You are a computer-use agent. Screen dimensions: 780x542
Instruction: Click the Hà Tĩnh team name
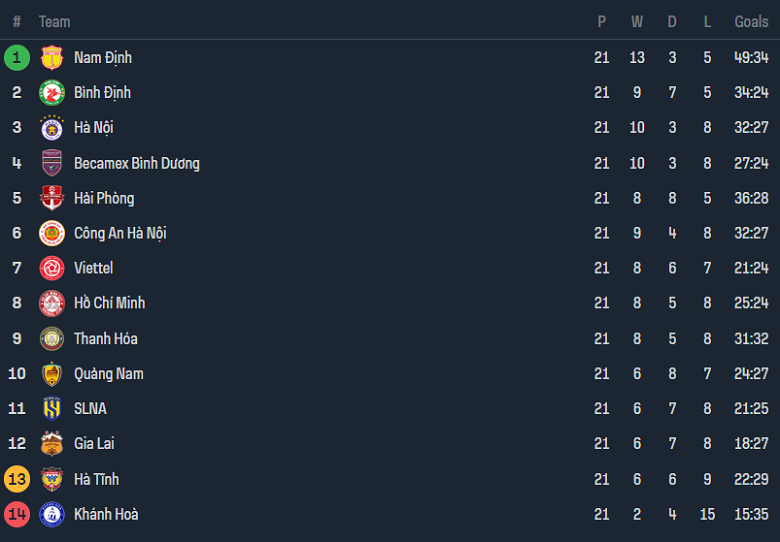[x=96, y=479]
